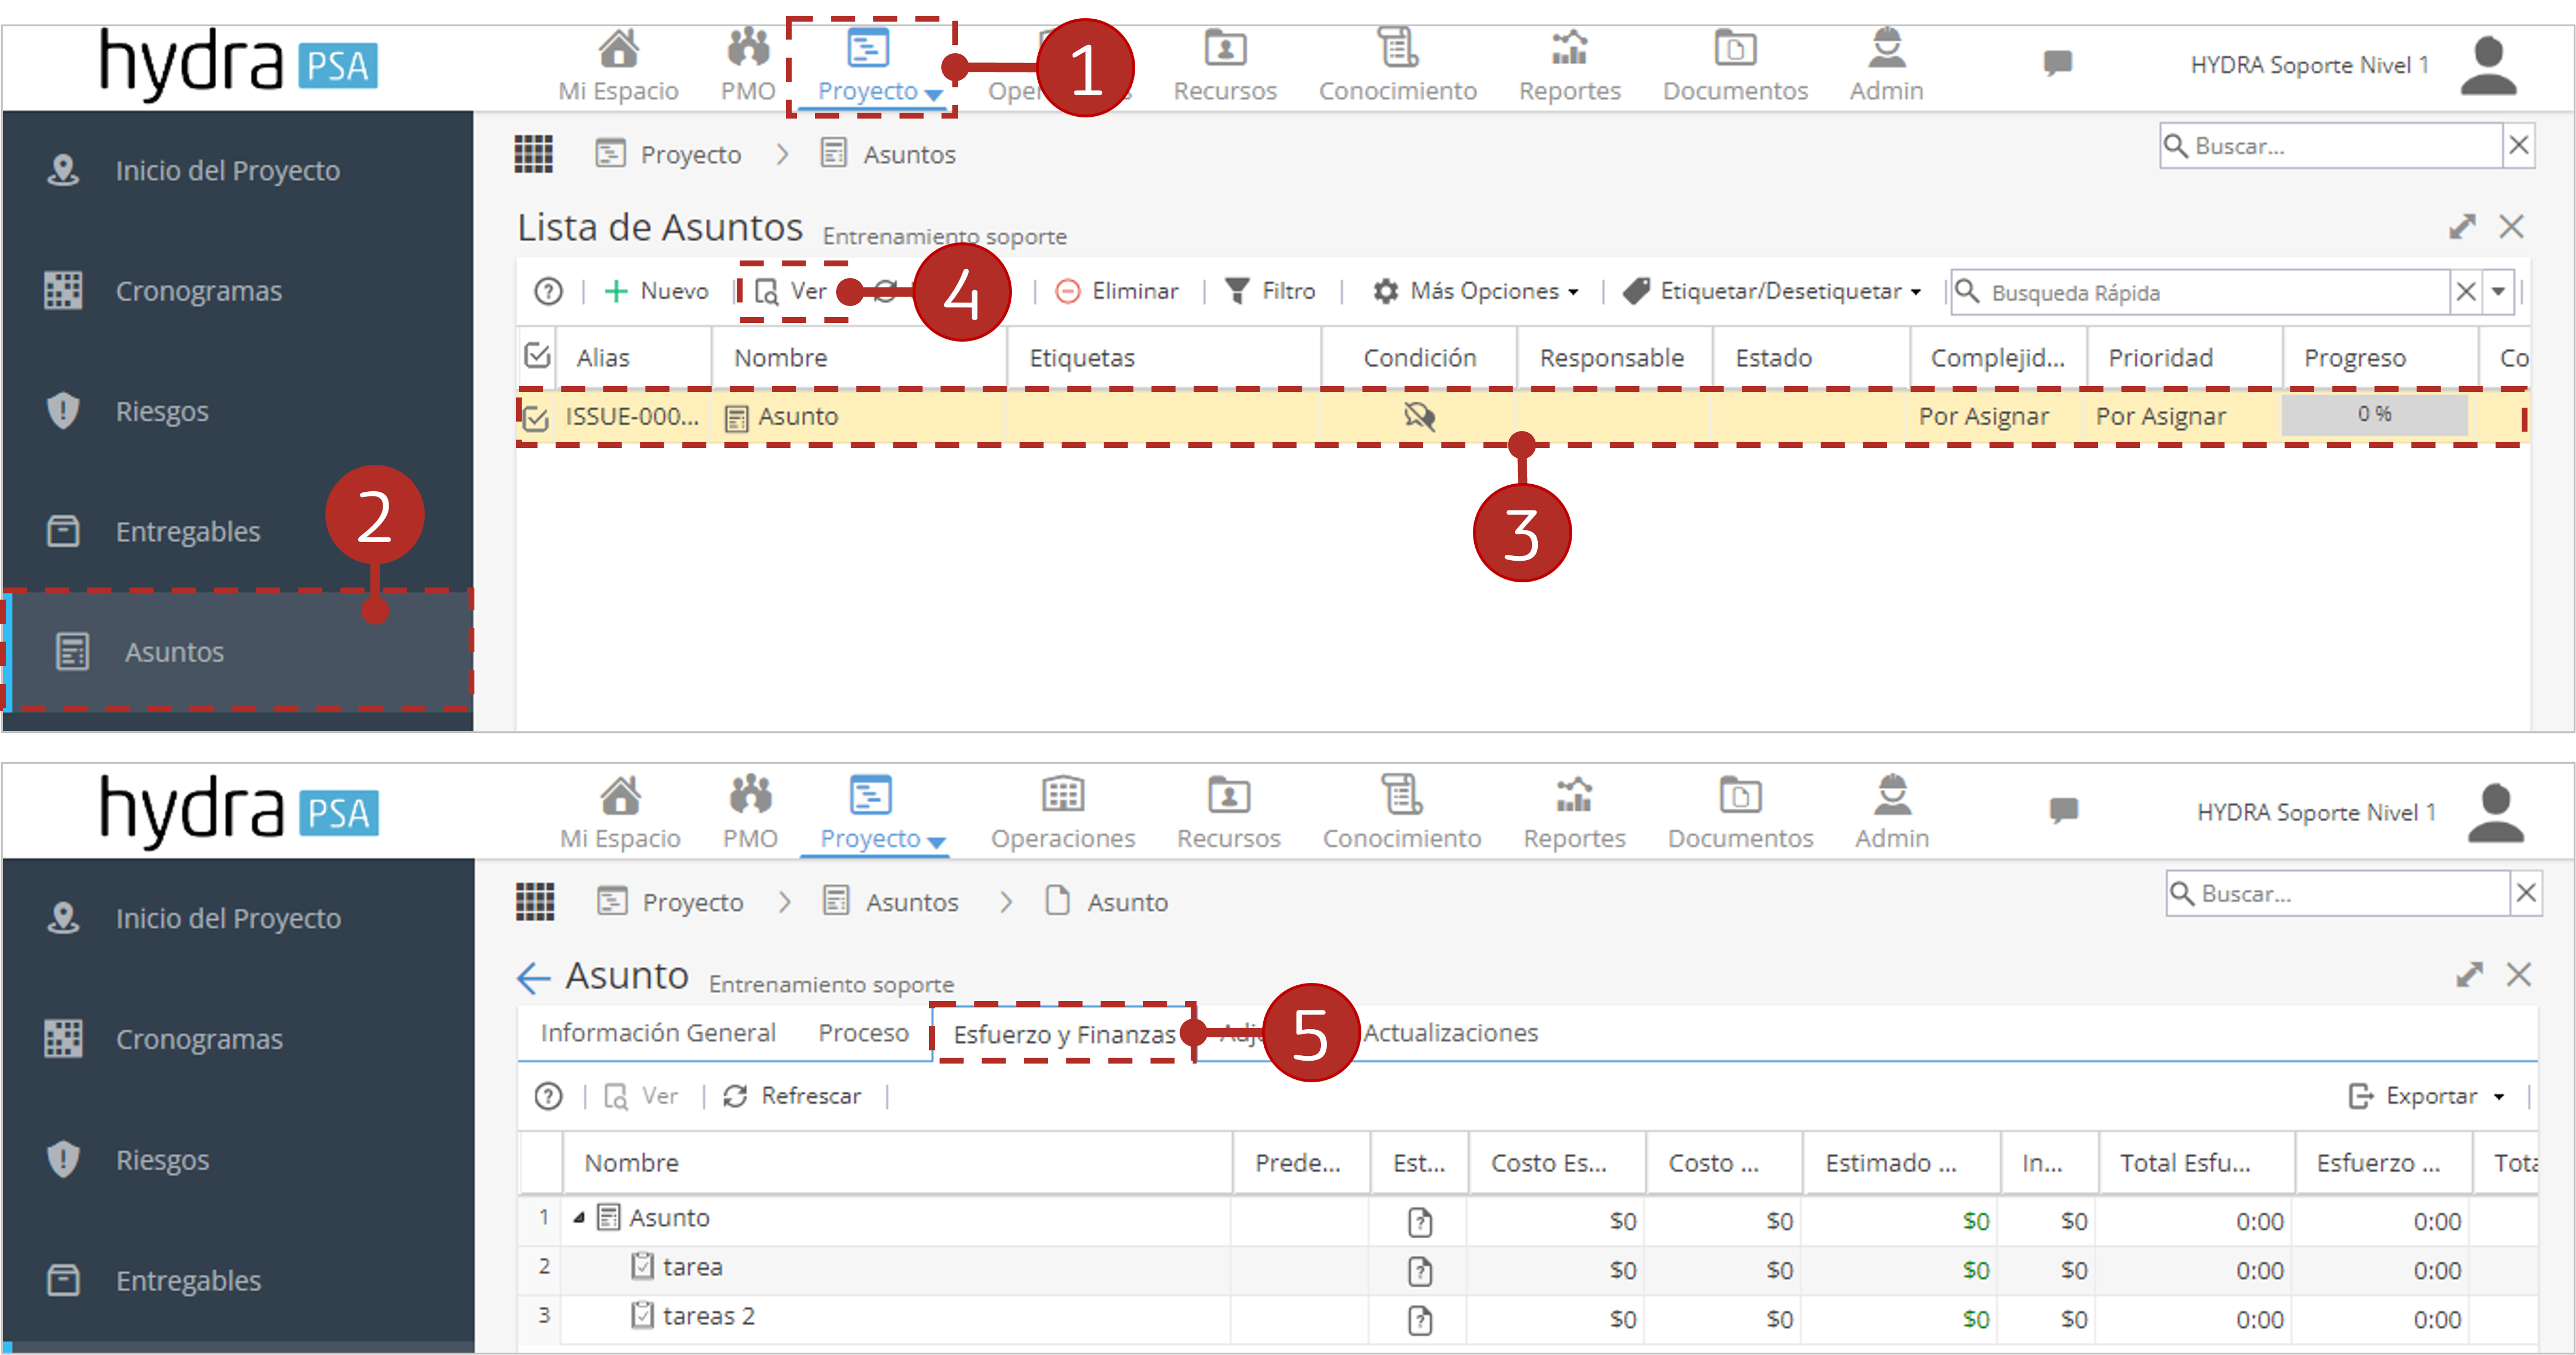Switch to Actualizaciones tab
Image resolution: width=2576 pixels, height=1355 pixels.
(1450, 1033)
